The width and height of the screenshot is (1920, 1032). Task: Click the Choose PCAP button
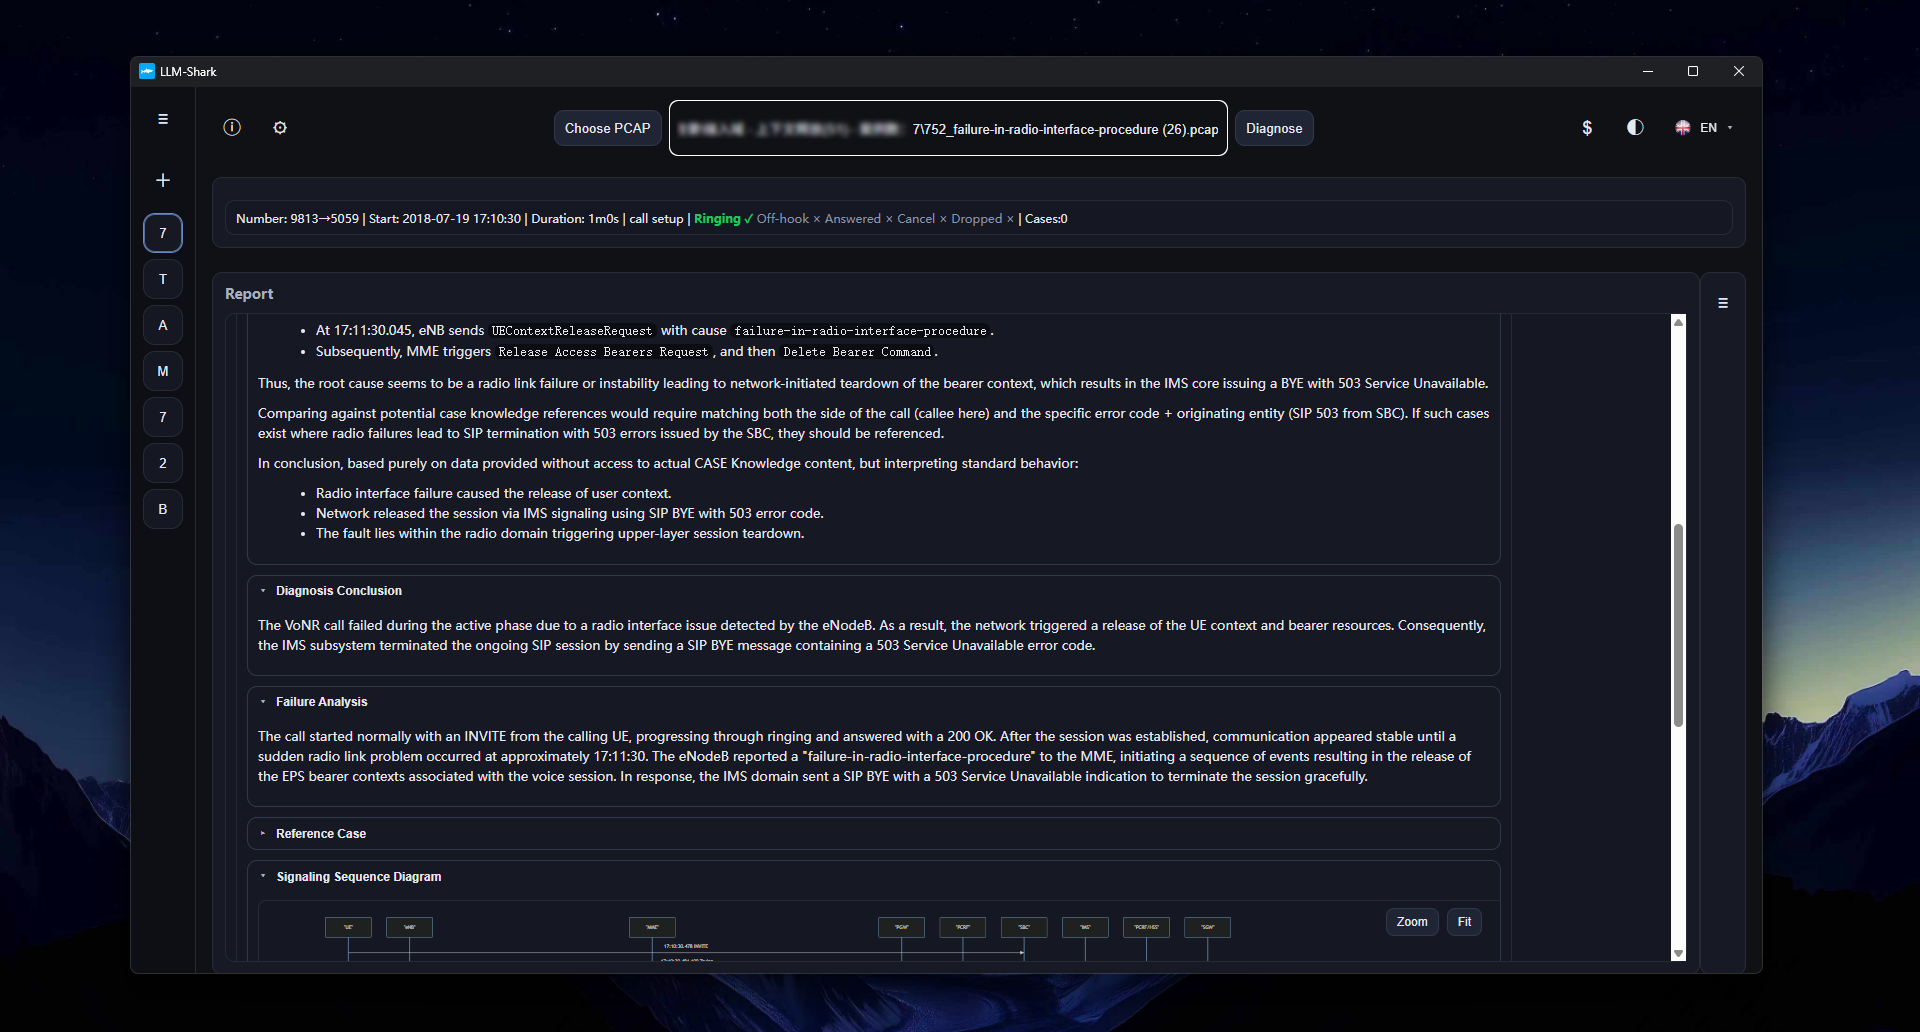[607, 128]
